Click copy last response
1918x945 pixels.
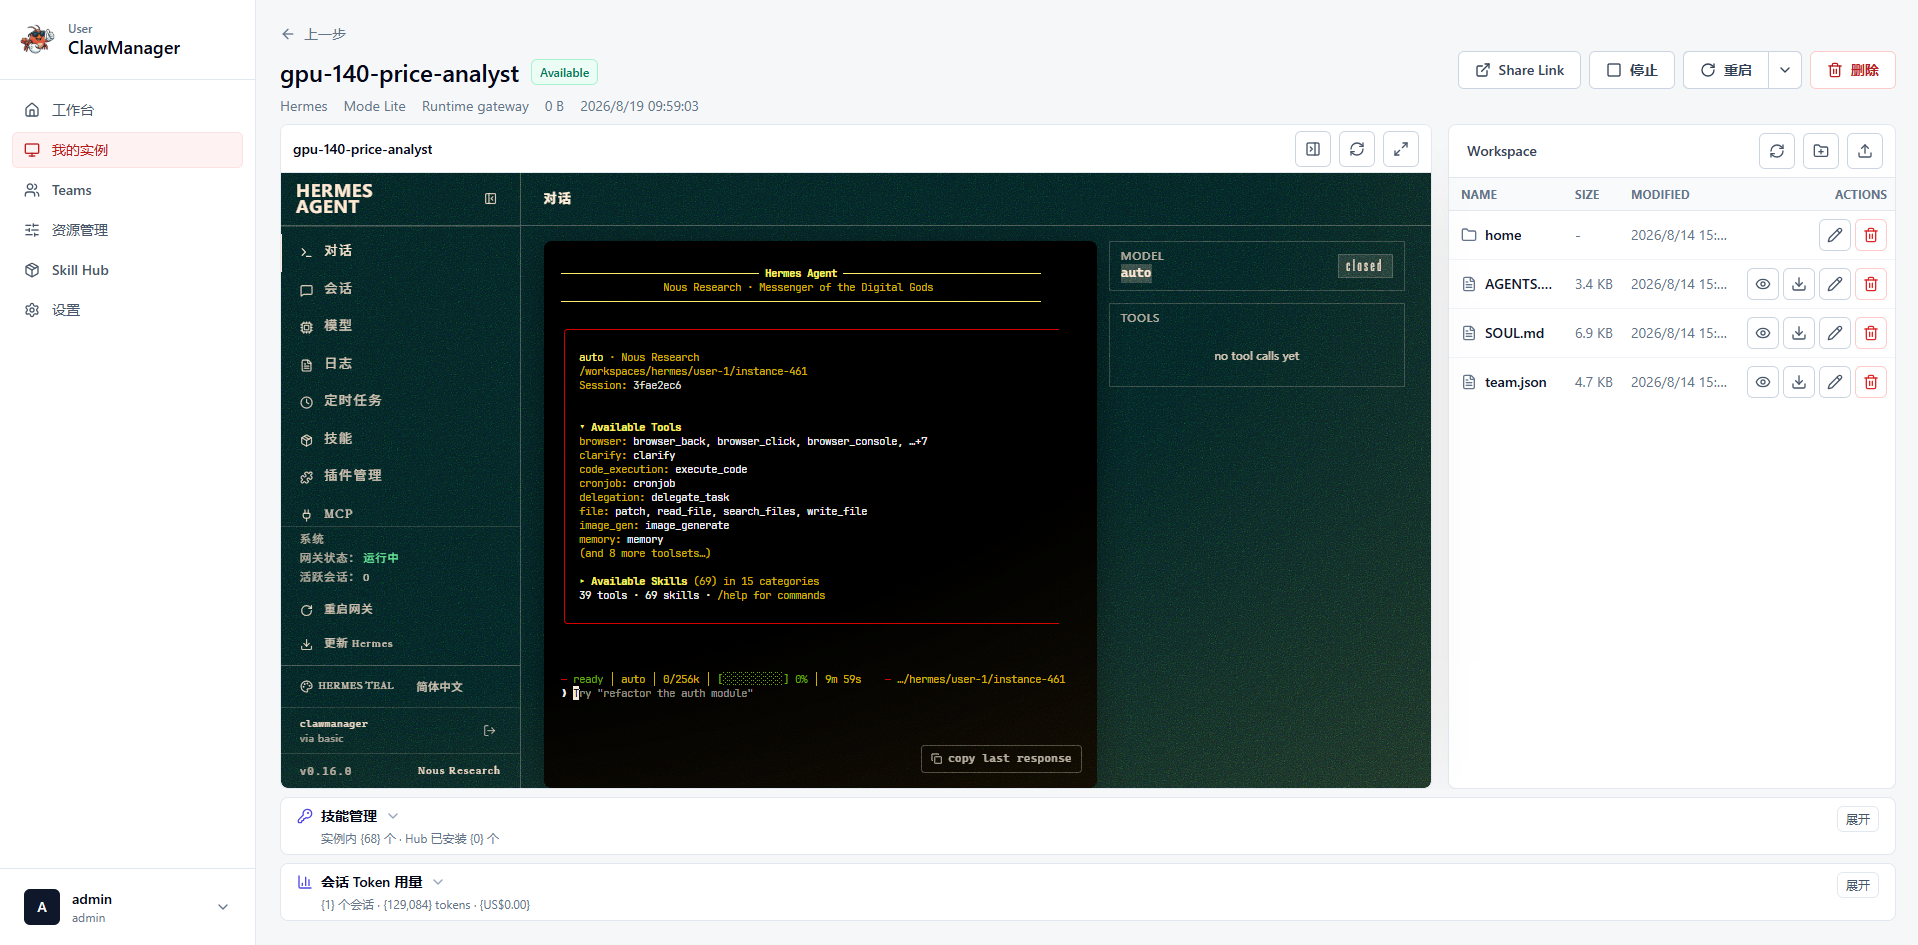click(1001, 759)
